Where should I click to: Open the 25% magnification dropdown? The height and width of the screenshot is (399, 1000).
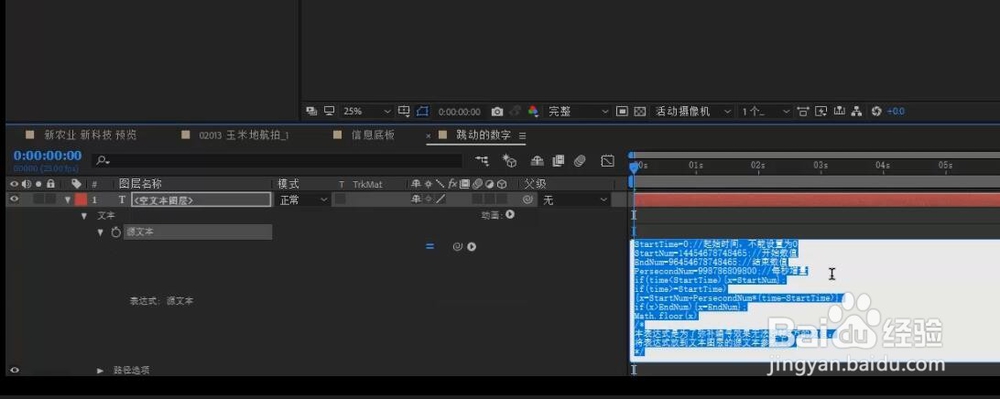367,111
